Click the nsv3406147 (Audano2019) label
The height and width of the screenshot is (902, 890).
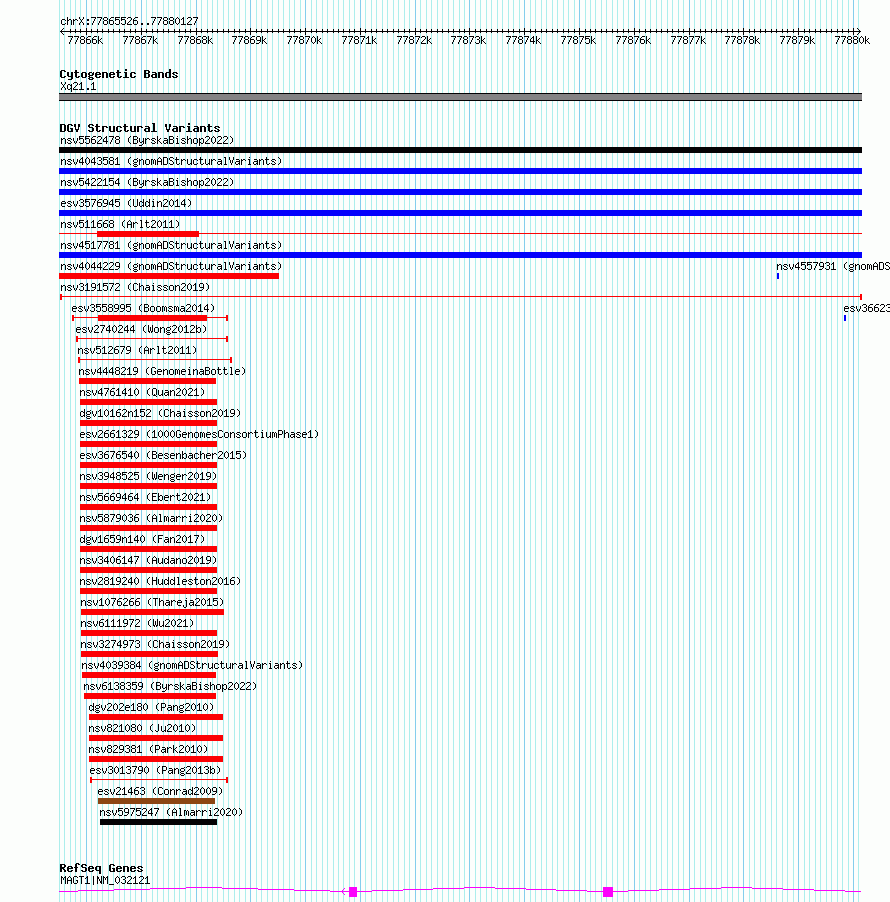click(148, 560)
